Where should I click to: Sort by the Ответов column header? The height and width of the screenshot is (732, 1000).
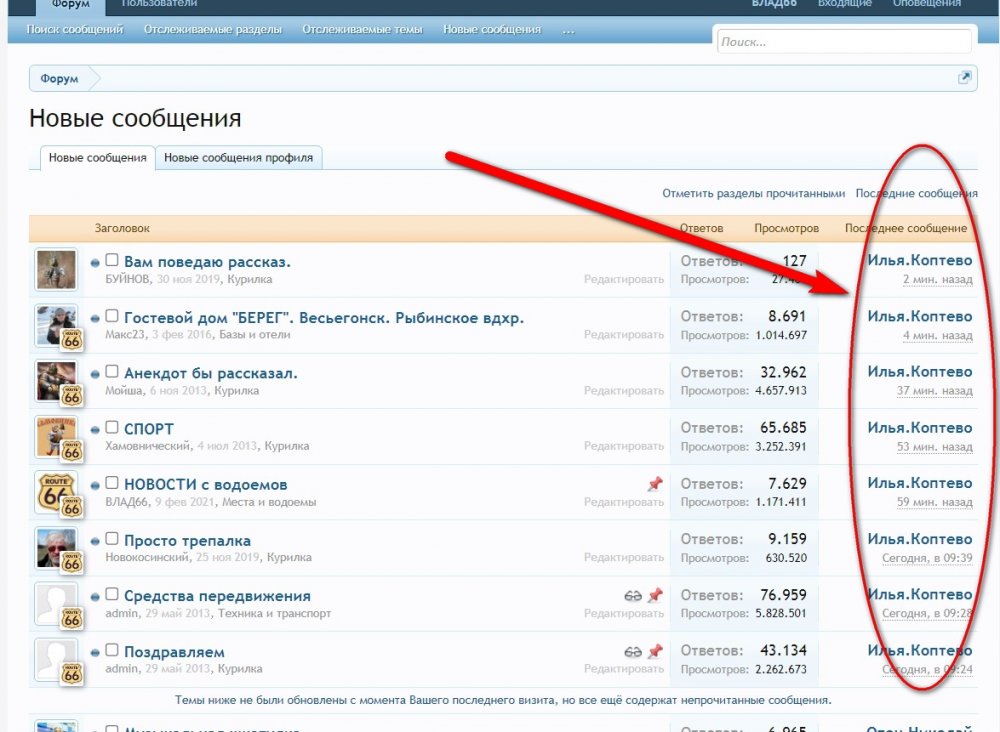click(702, 228)
